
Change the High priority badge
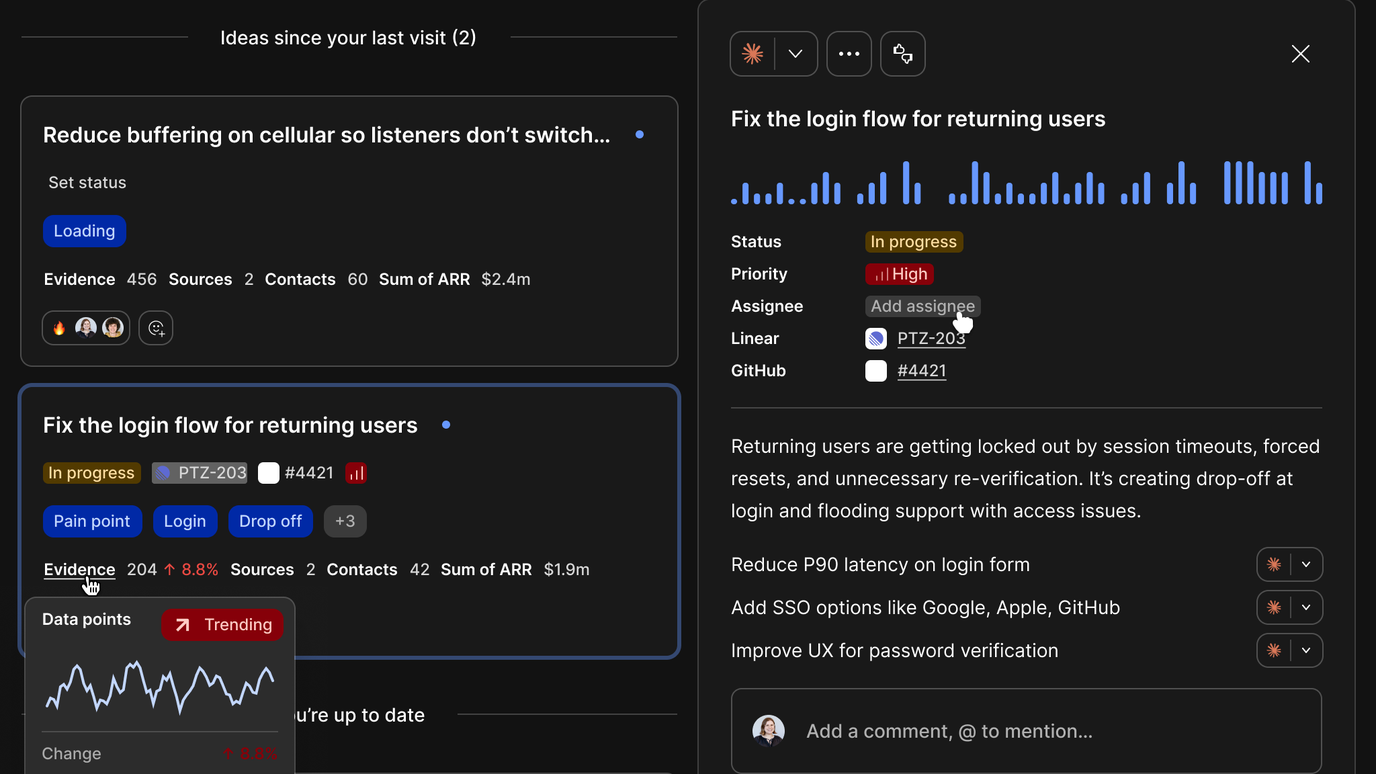[899, 274]
